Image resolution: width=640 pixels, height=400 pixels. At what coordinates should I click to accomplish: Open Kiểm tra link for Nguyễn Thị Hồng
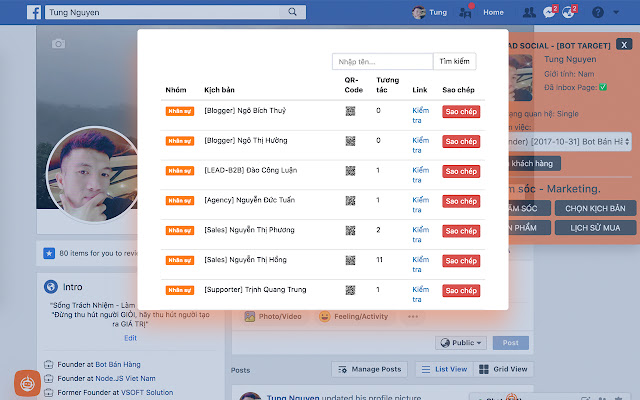pyautogui.click(x=420, y=264)
